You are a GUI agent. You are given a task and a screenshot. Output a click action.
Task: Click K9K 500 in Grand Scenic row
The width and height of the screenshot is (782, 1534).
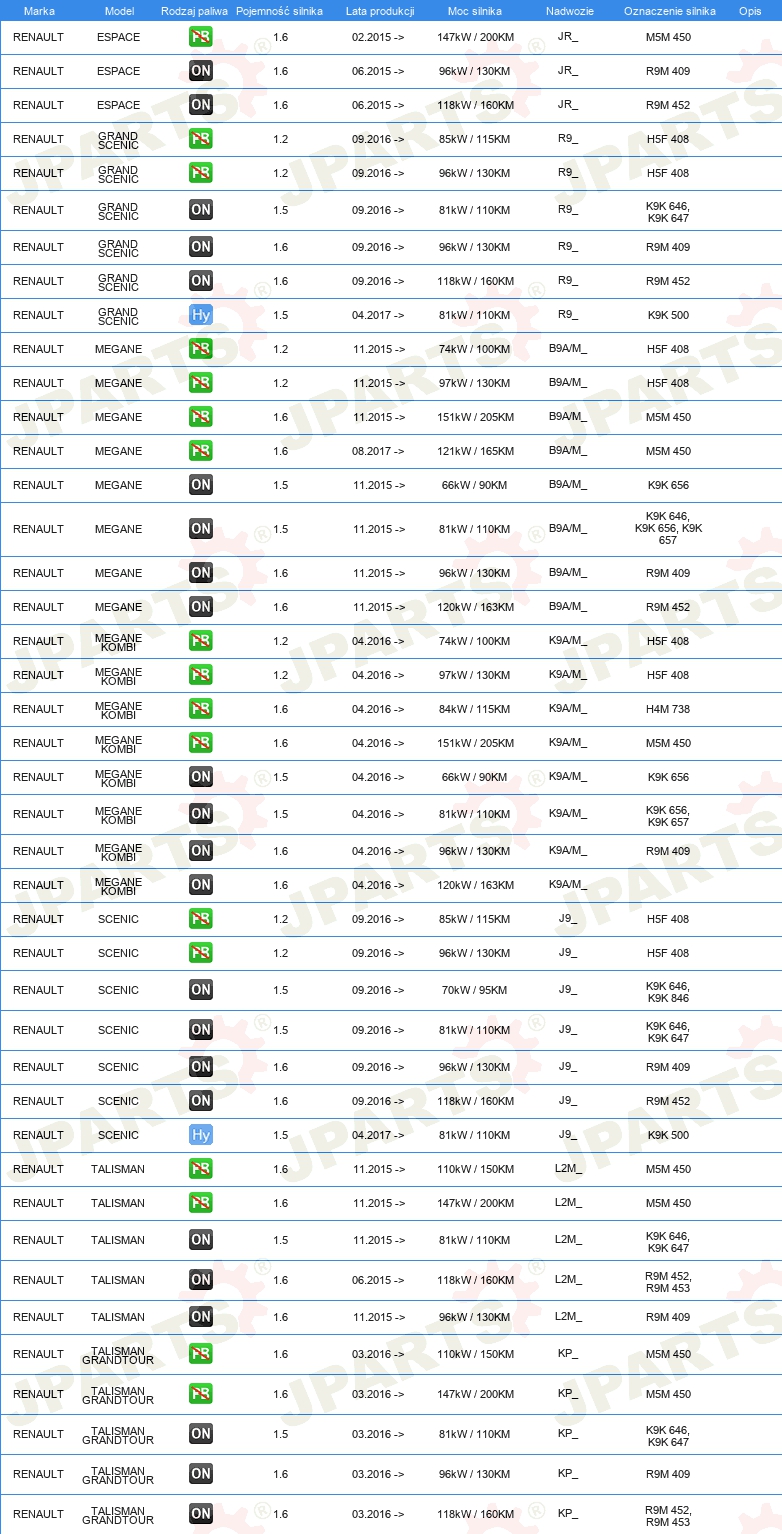click(x=668, y=315)
